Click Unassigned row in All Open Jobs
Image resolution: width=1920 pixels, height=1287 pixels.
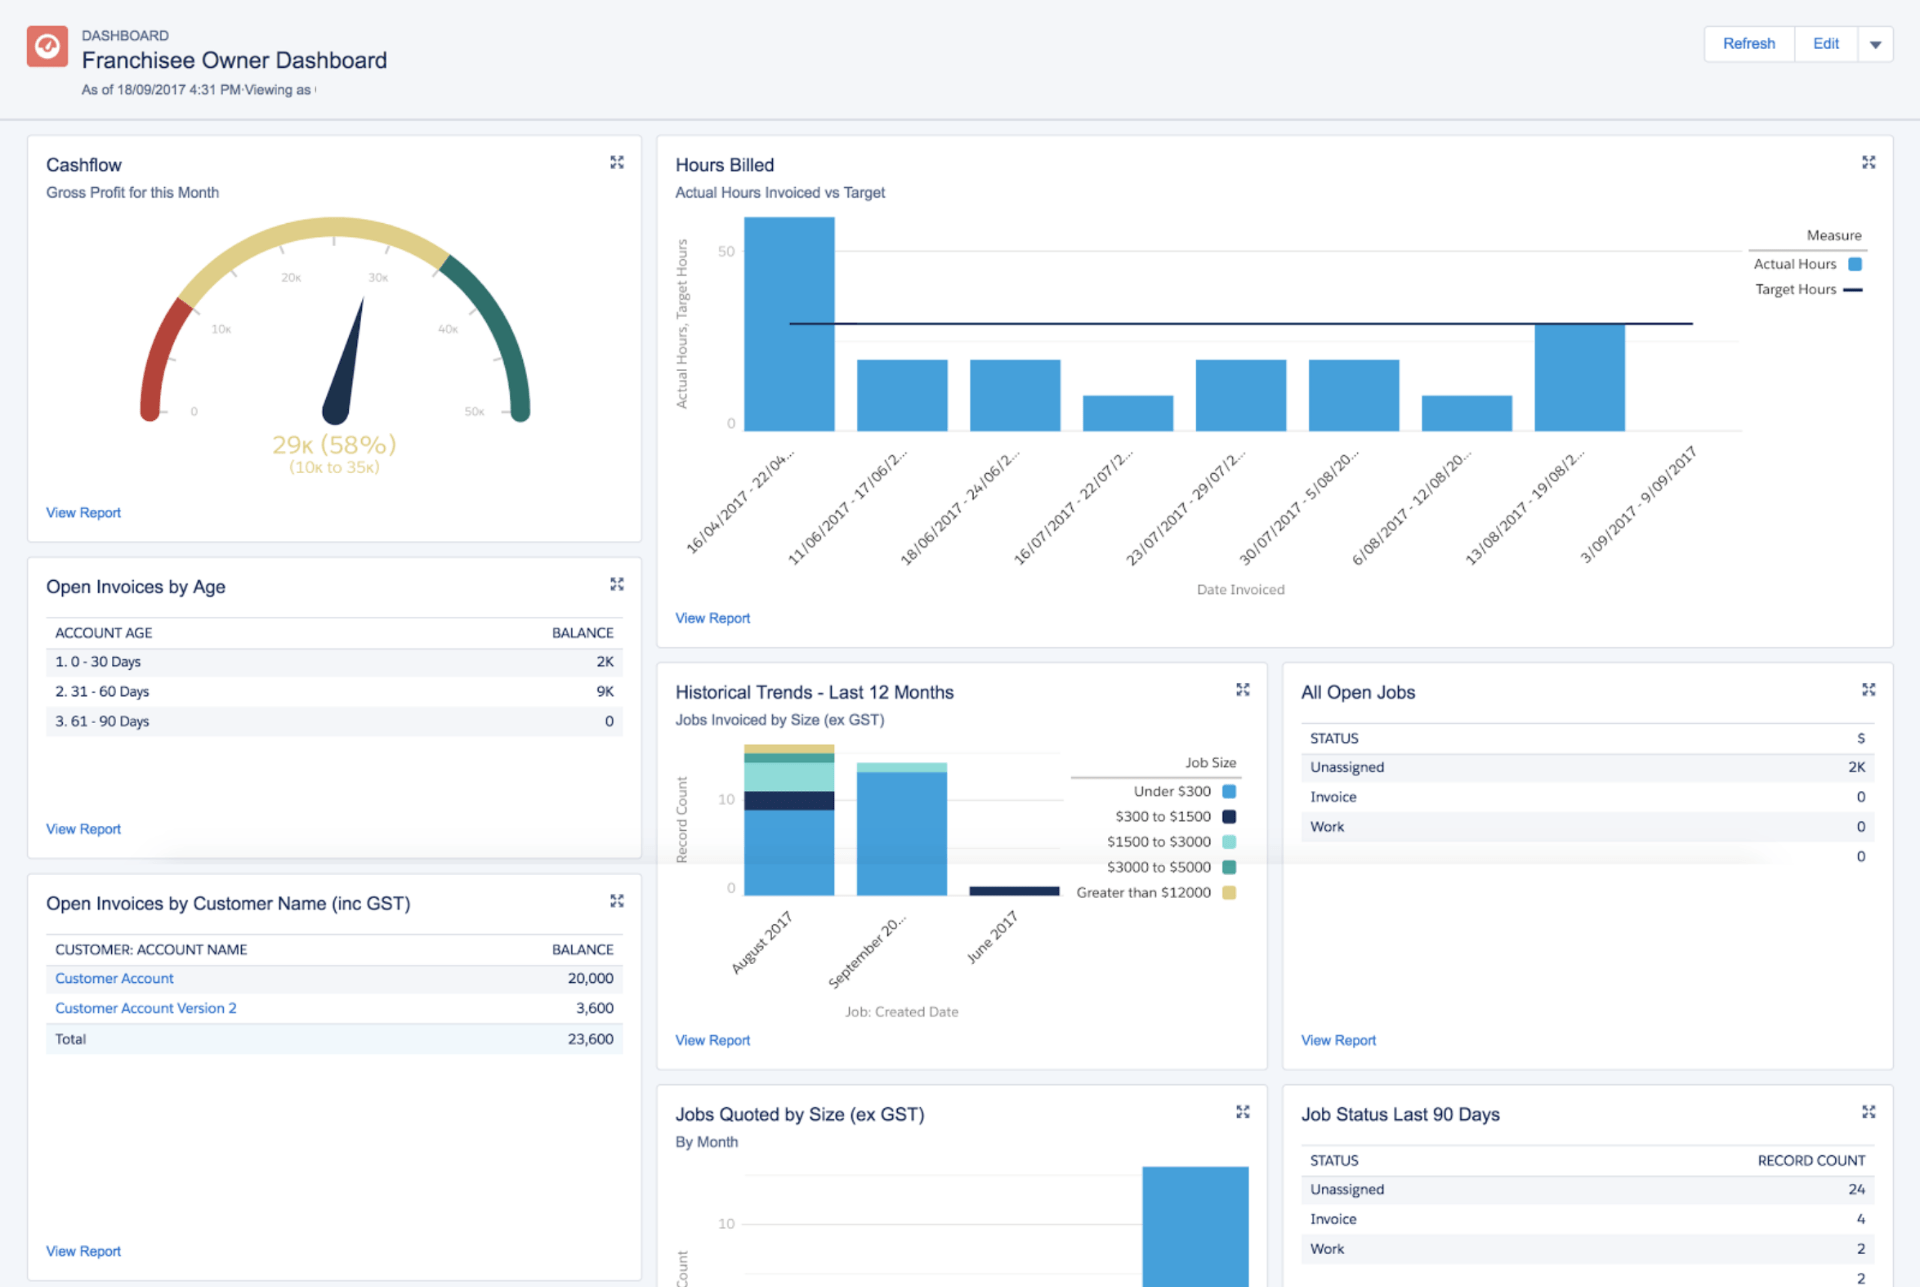pos(1587,767)
